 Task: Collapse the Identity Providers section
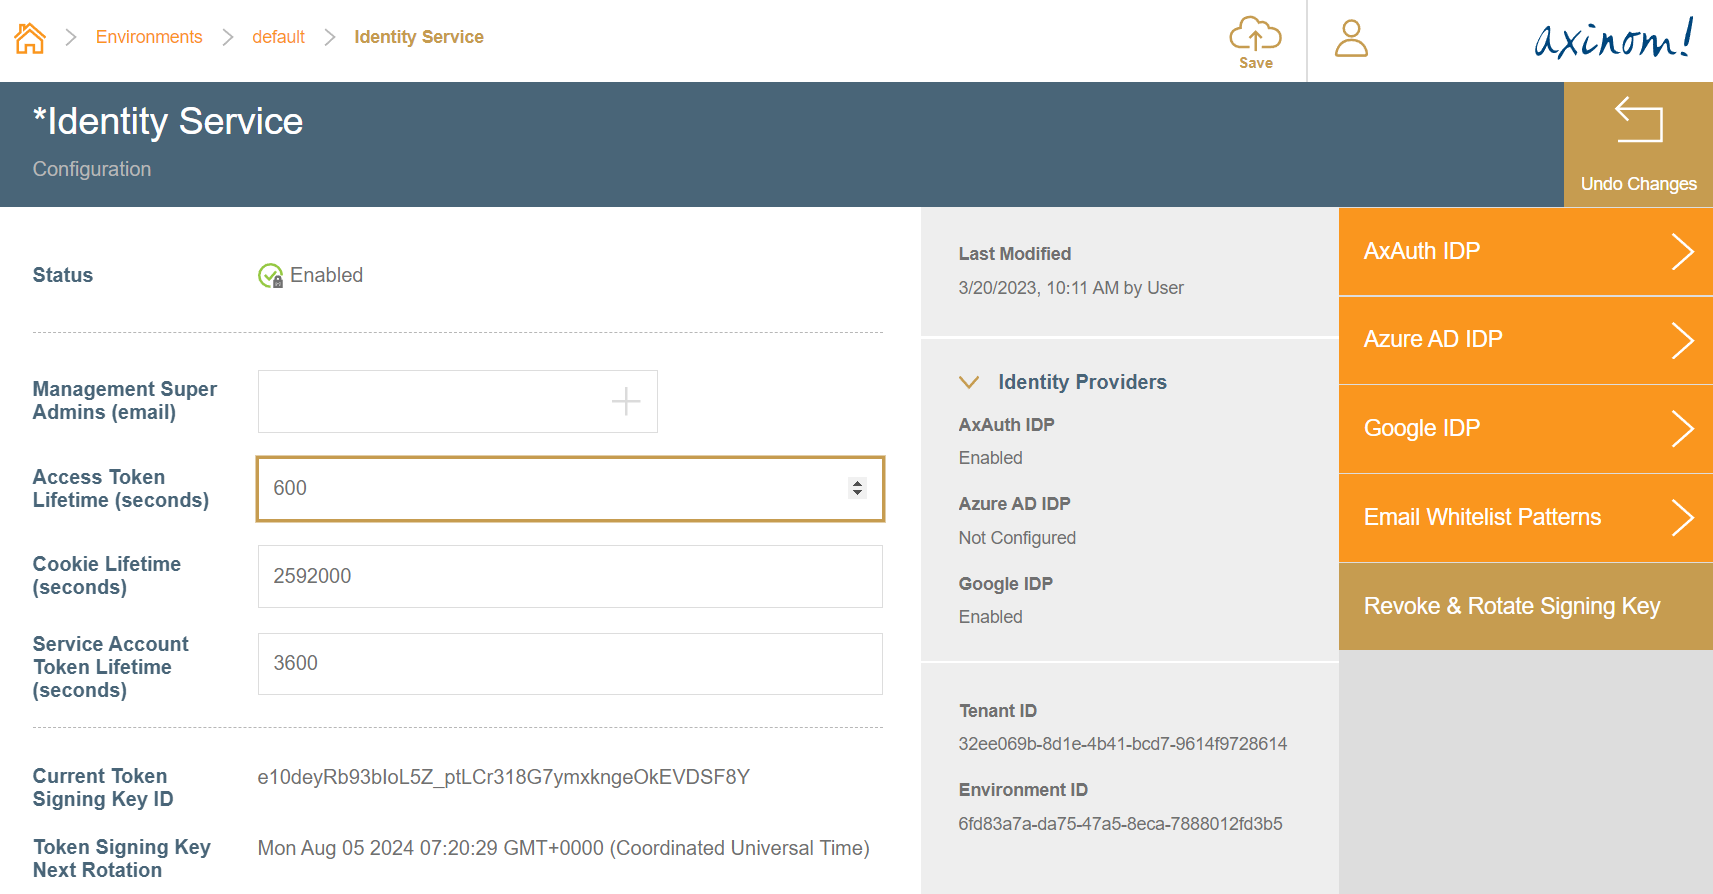[968, 382]
